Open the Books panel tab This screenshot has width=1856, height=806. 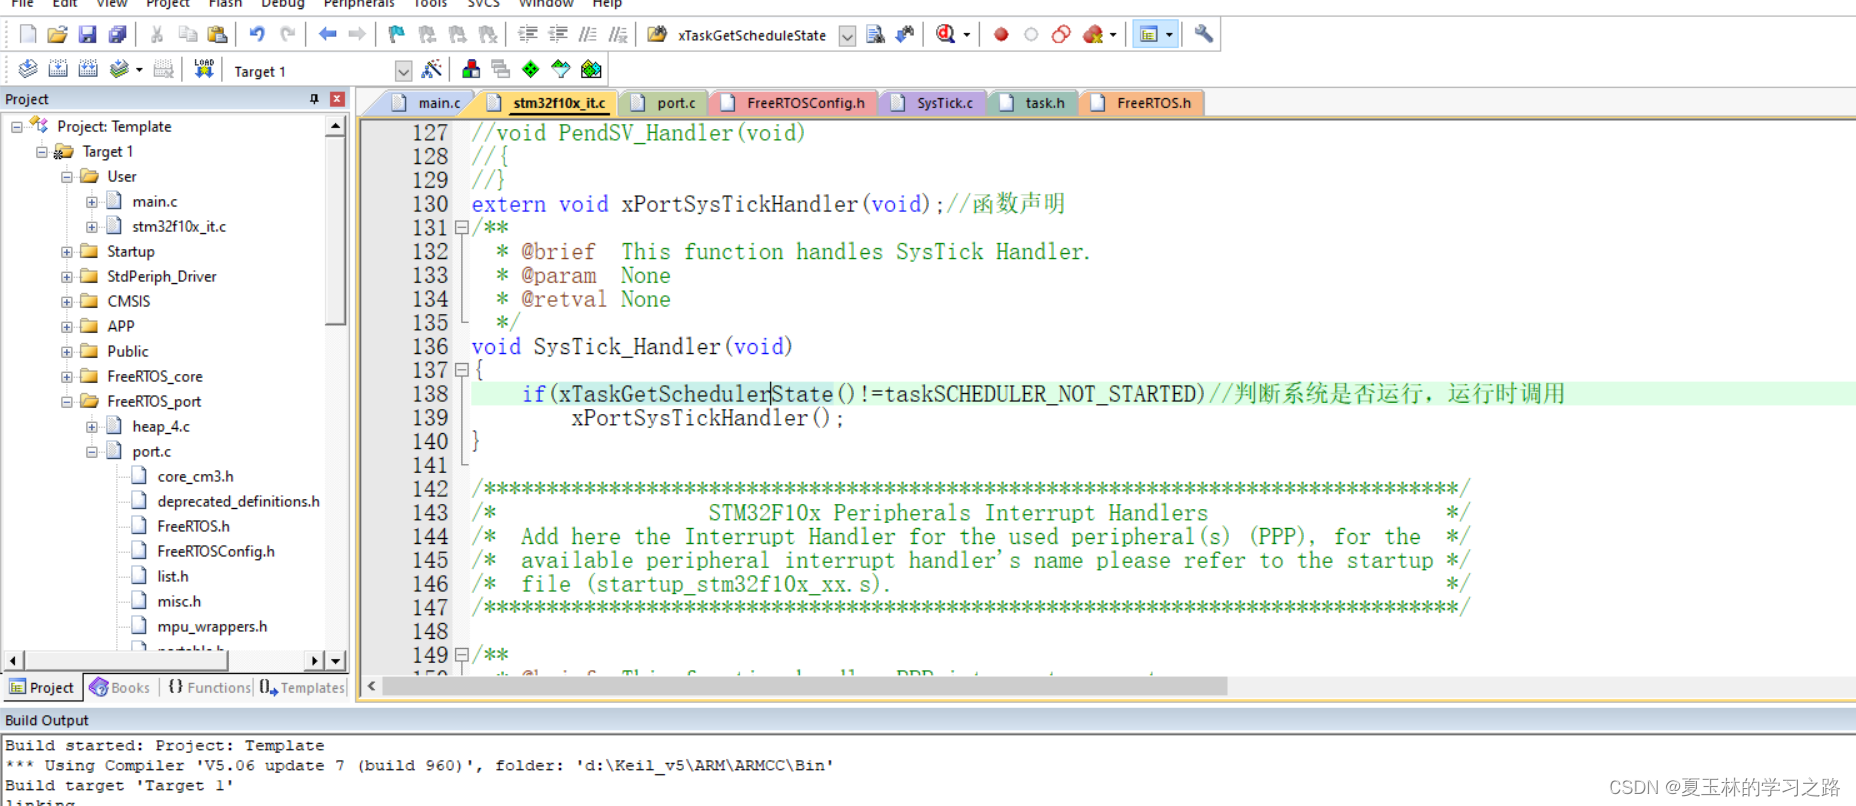pos(119,688)
